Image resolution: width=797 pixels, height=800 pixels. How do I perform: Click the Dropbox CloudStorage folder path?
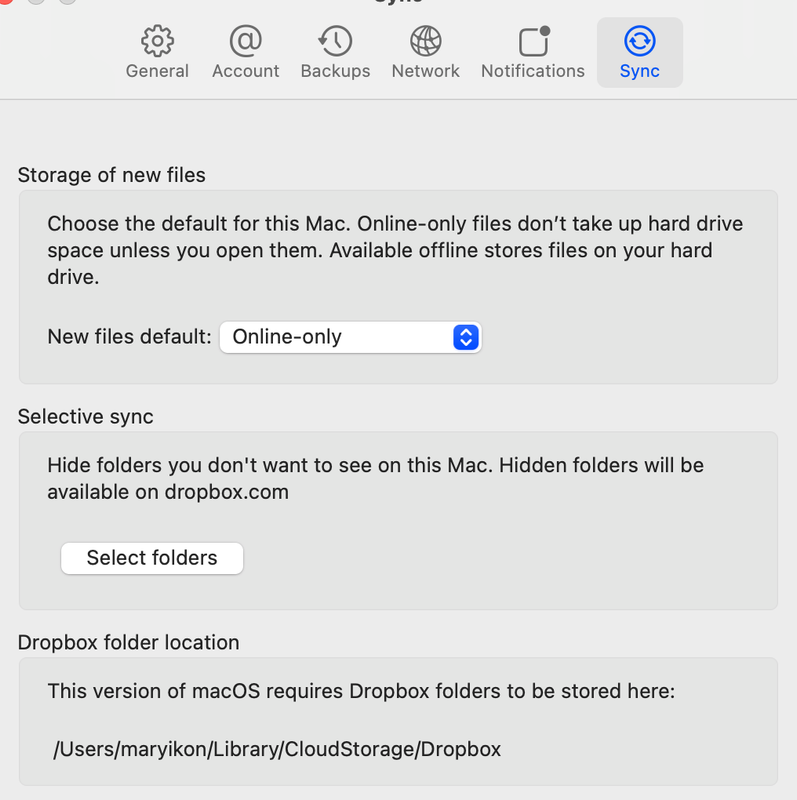pyautogui.click(x=277, y=748)
